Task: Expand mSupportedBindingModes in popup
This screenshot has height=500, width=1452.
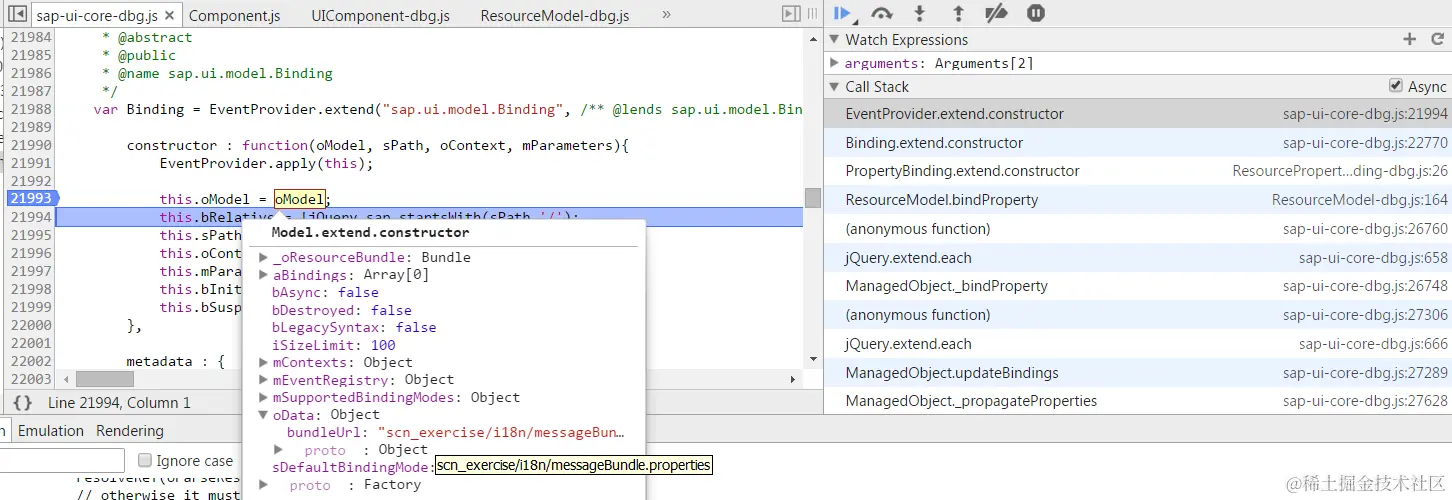Action: [264, 397]
